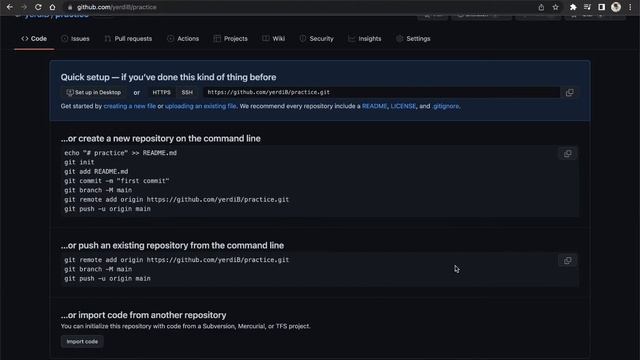The image size is (640, 360).
Task: Open the Pull requests tab
Action: (128, 39)
